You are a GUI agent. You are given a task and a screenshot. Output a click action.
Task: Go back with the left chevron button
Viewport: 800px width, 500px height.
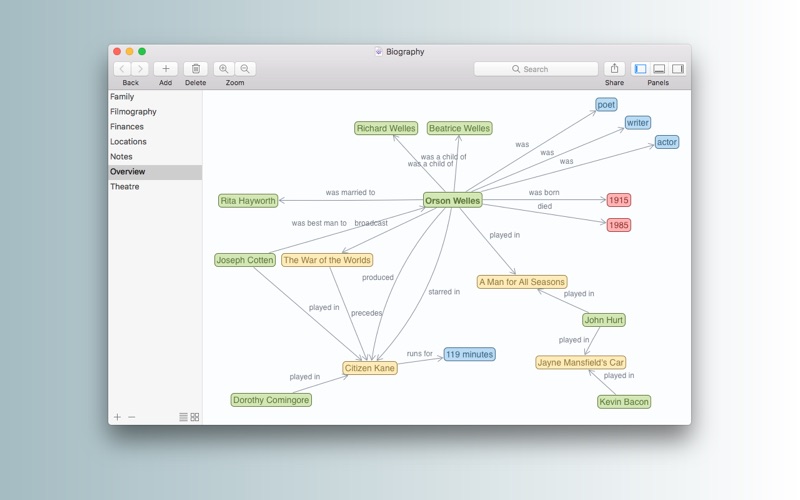coord(122,69)
